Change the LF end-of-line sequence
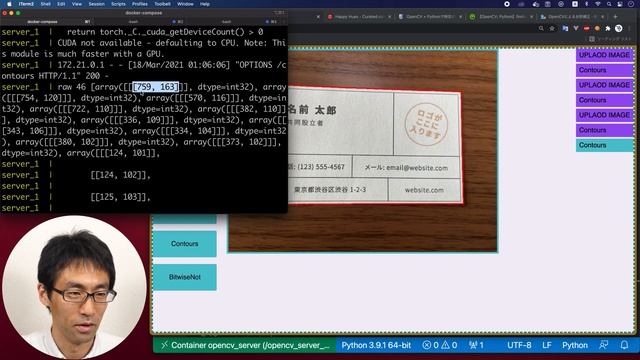 pos(547,345)
